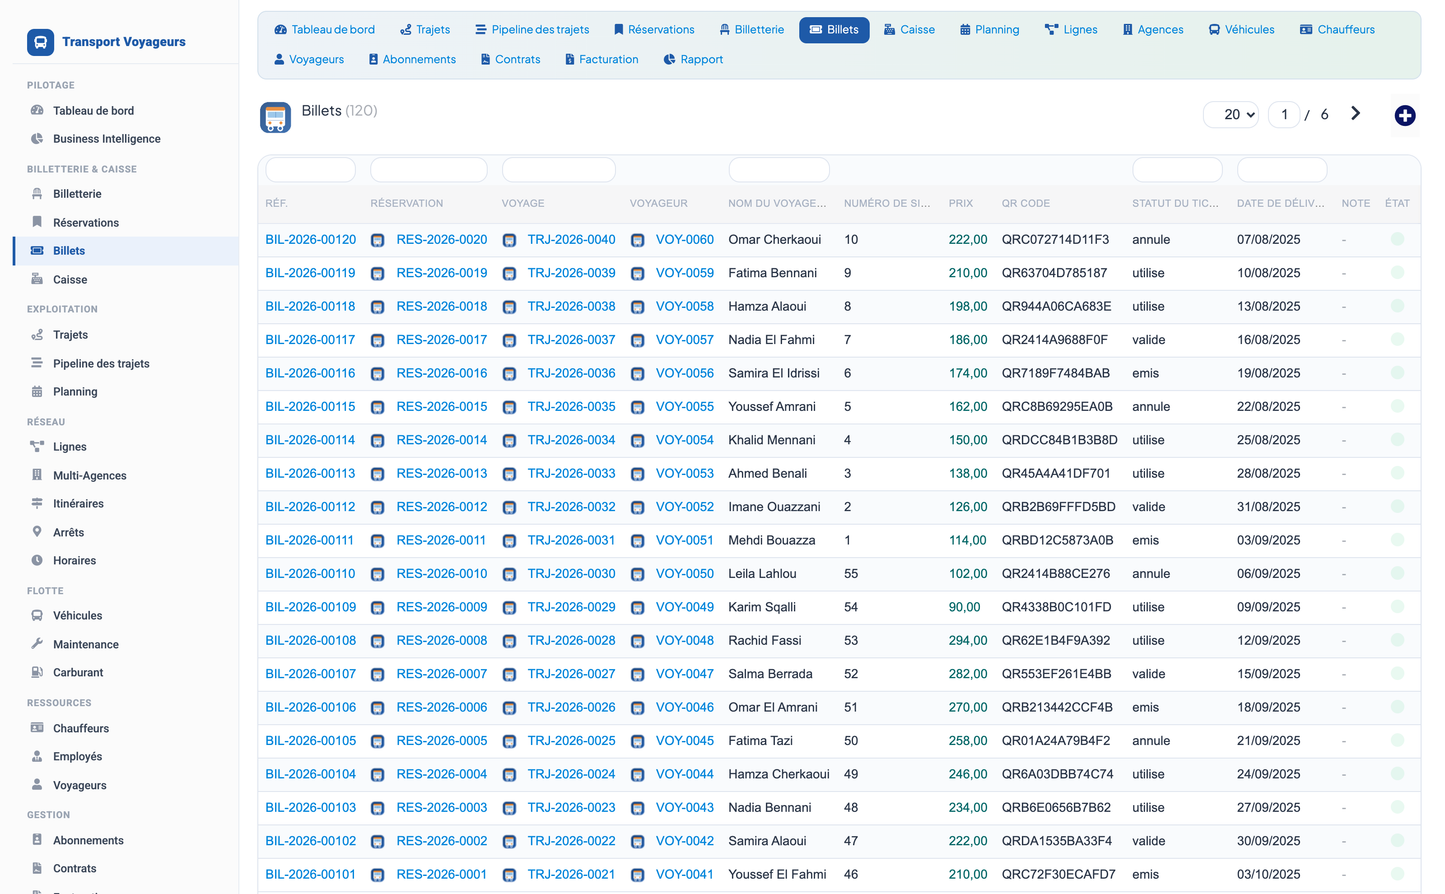Image resolution: width=1445 pixels, height=894 pixels.
Task: Go to next page using chevron arrow
Action: pos(1355,114)
